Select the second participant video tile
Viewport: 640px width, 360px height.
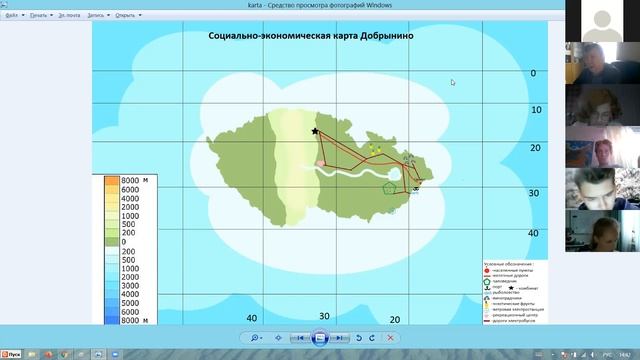click(602, 63)
